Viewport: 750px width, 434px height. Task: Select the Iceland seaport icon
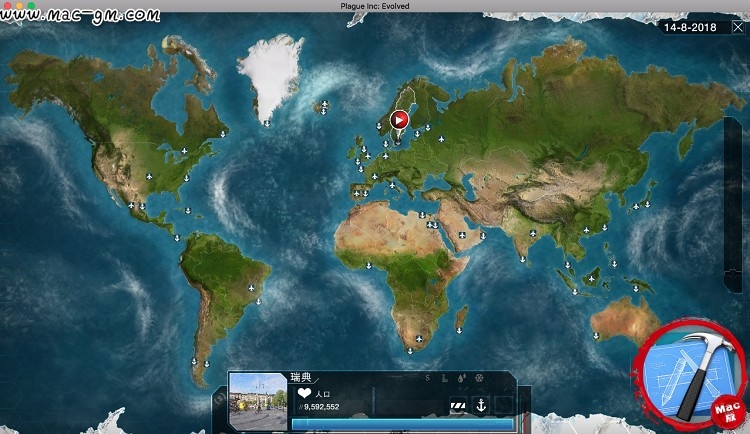(323, 111)
